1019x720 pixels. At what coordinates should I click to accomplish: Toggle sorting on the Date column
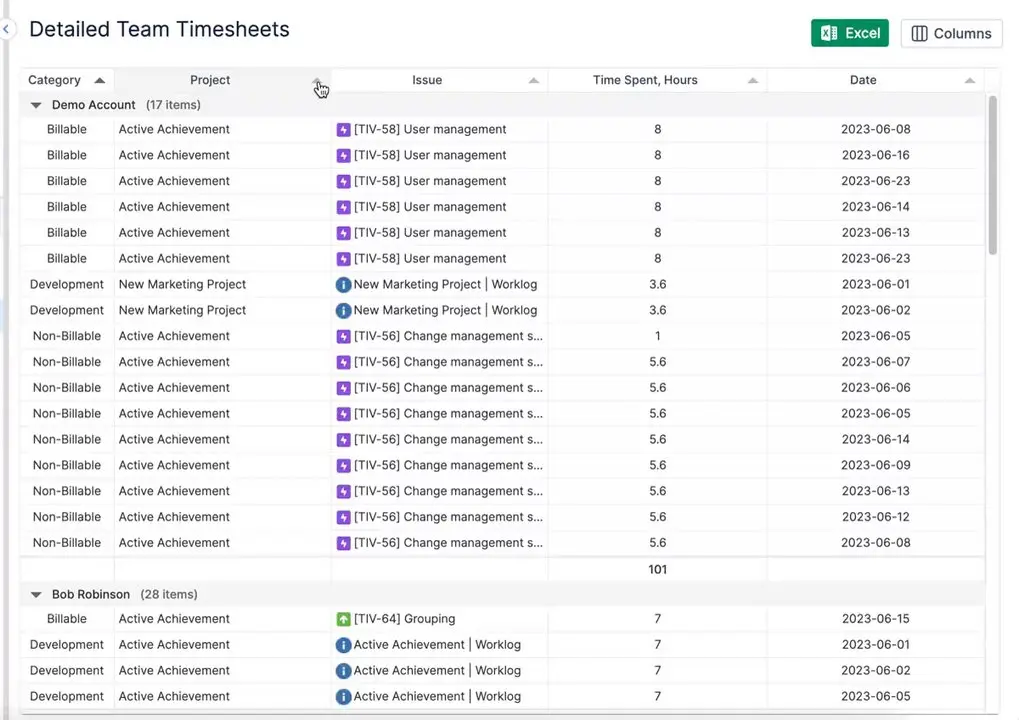pos(969,80)
